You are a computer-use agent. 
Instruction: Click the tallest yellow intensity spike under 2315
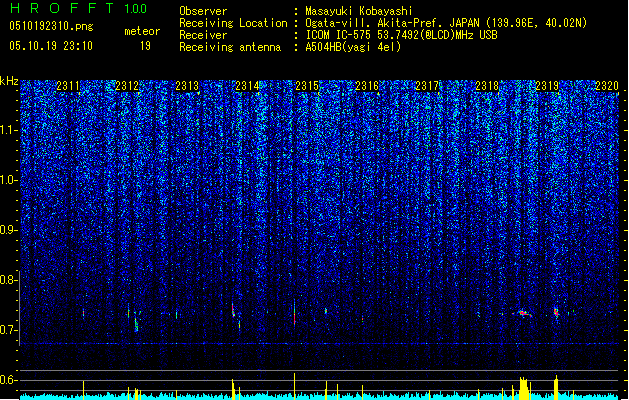pyautogui.click(x=294, y=384)
